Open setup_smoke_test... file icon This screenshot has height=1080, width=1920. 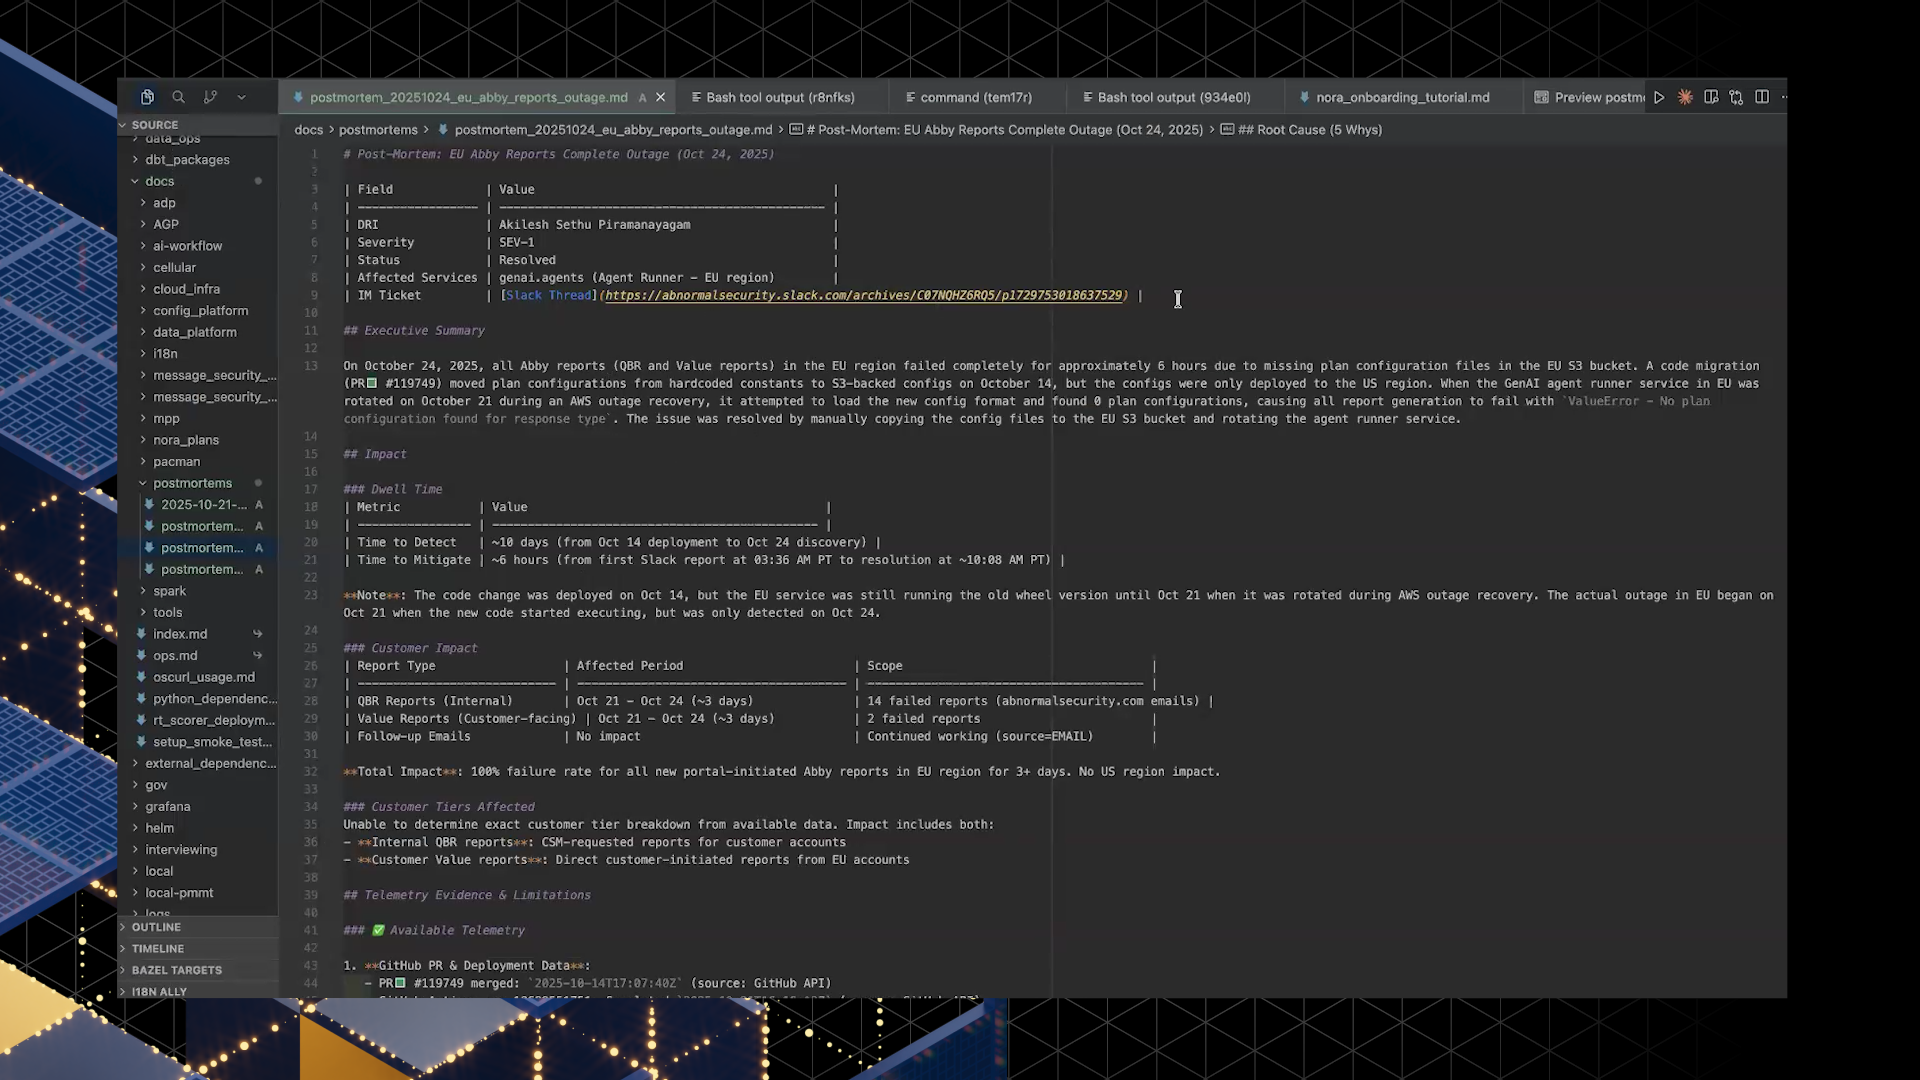tap(141, 742)
